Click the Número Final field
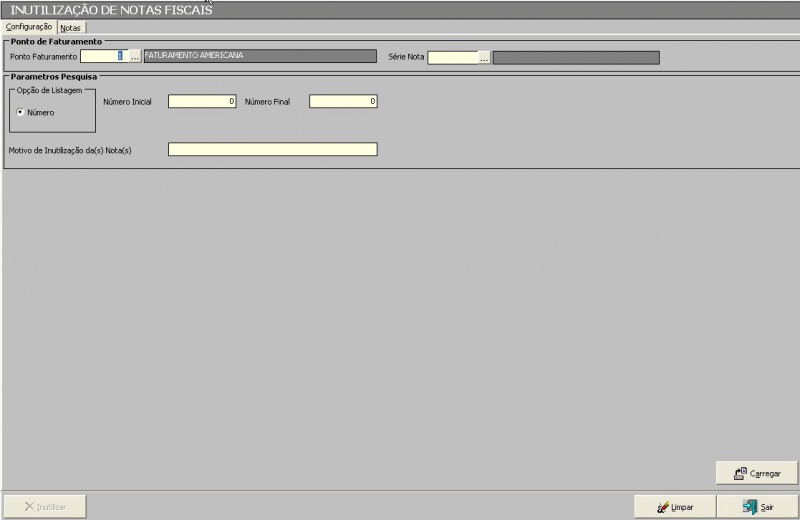Viewport: 800px width, 520px height. tap(343, 101)
